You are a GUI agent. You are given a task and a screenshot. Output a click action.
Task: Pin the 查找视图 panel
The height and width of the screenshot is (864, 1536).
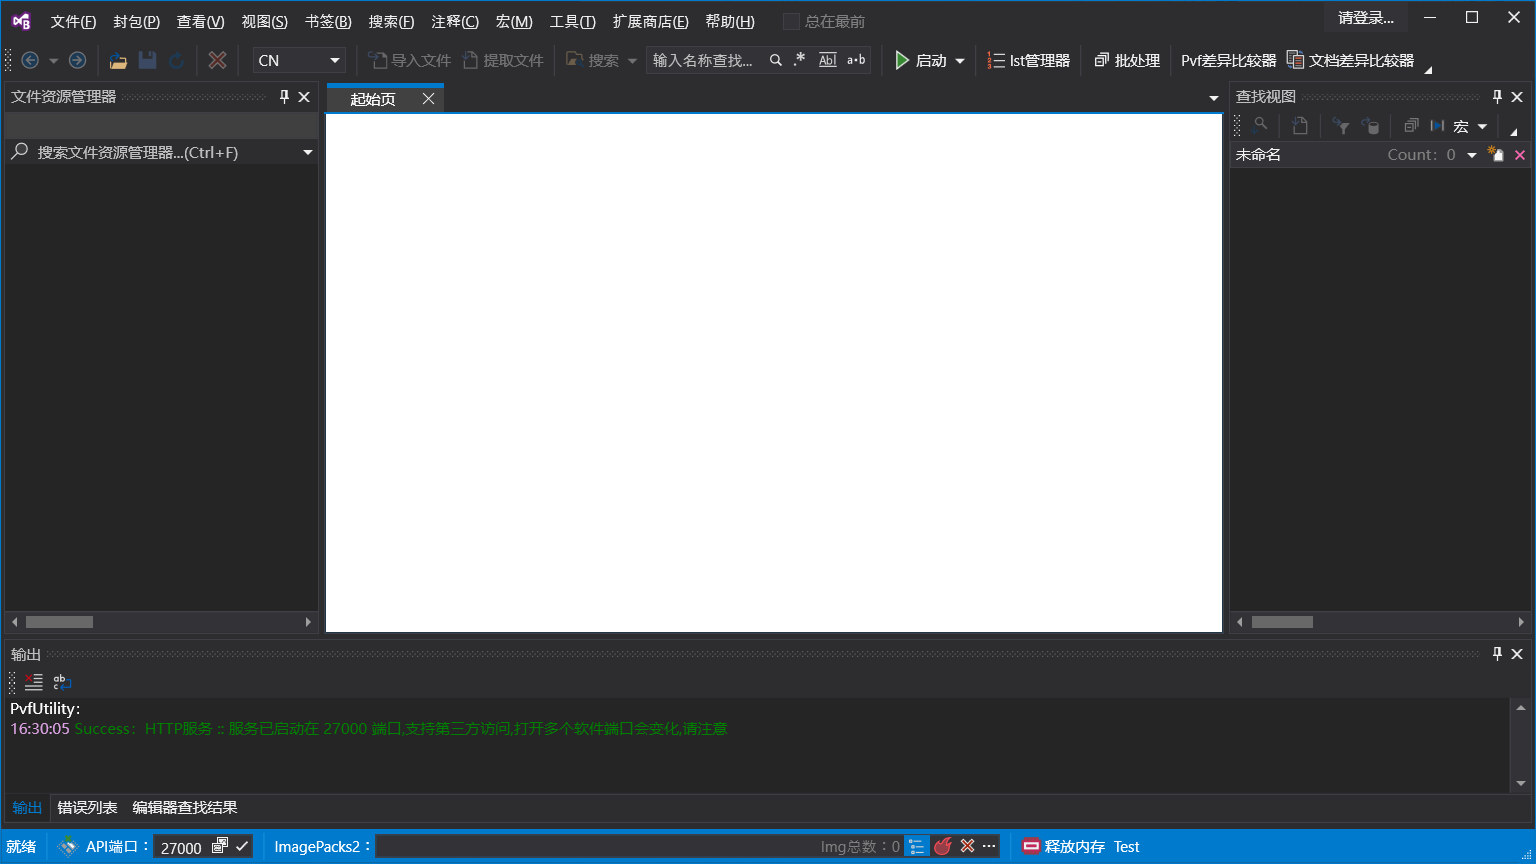tap(1497, 97)
